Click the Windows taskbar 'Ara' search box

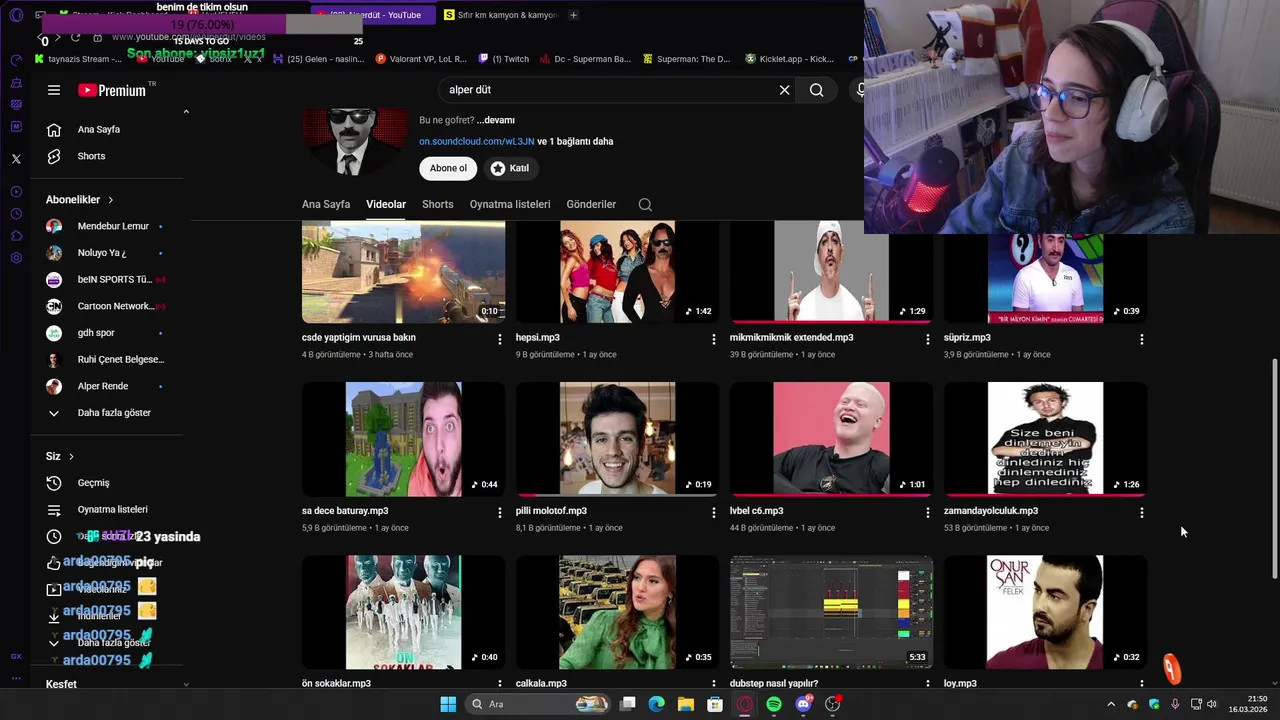[x=539, y=704]
